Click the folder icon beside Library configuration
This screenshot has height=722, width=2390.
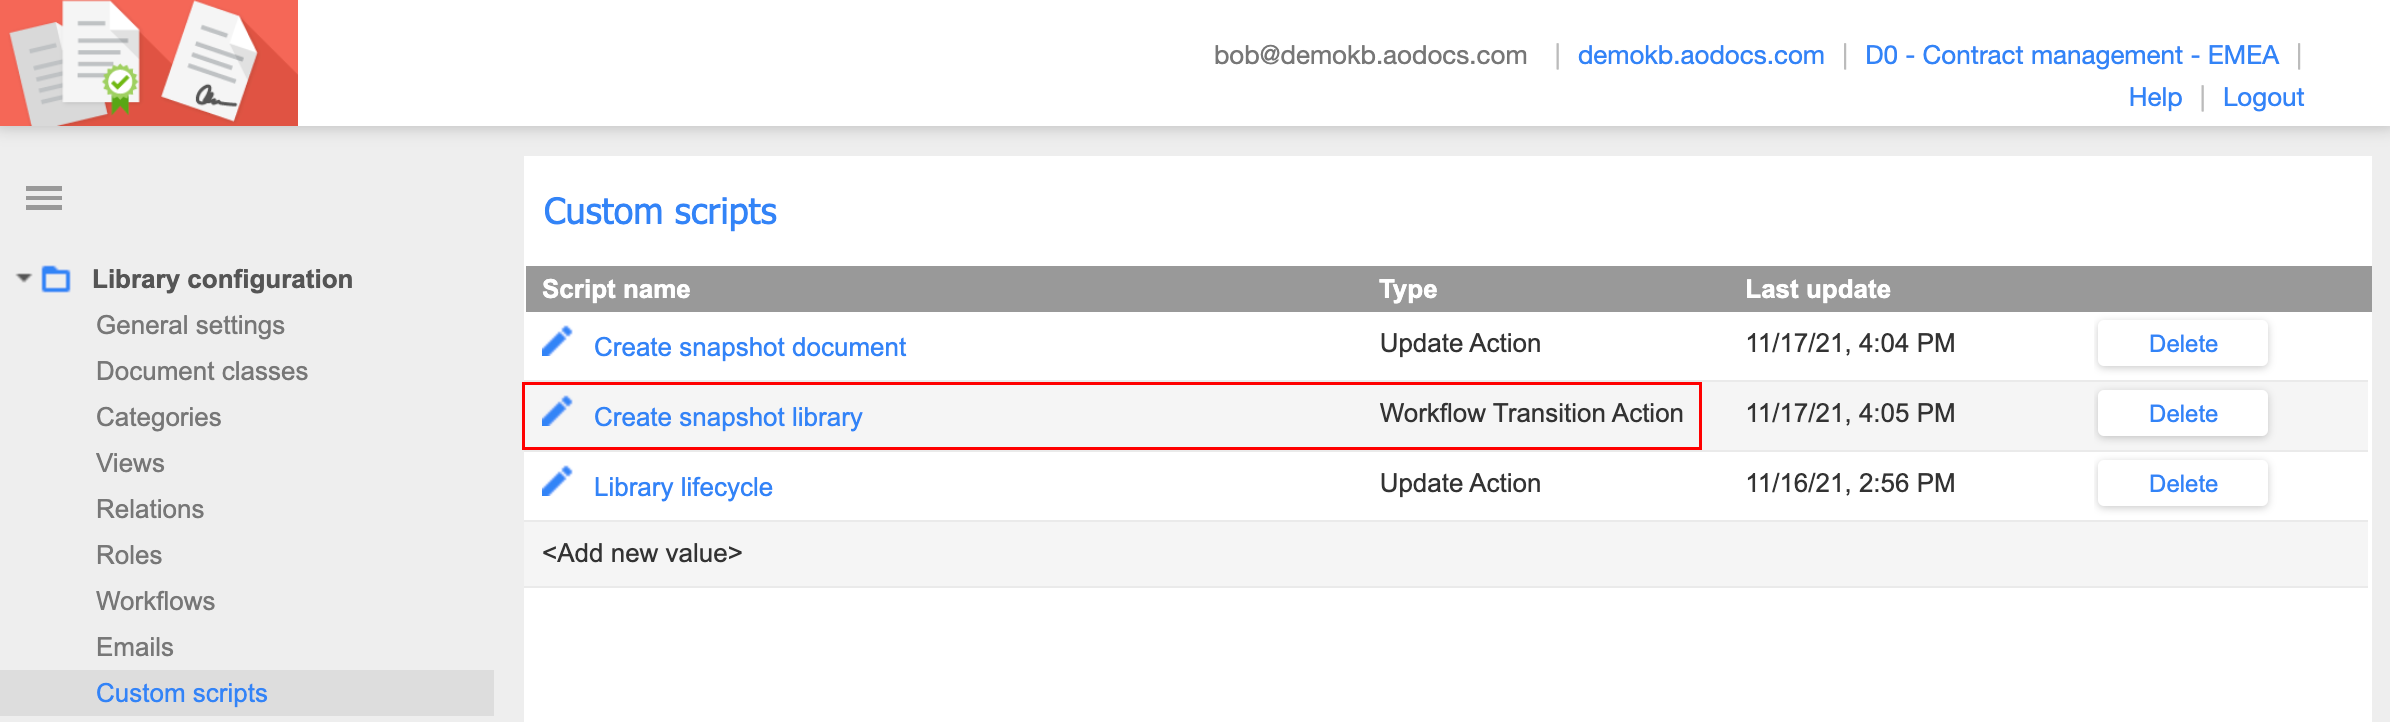click(x=57, y=278)
